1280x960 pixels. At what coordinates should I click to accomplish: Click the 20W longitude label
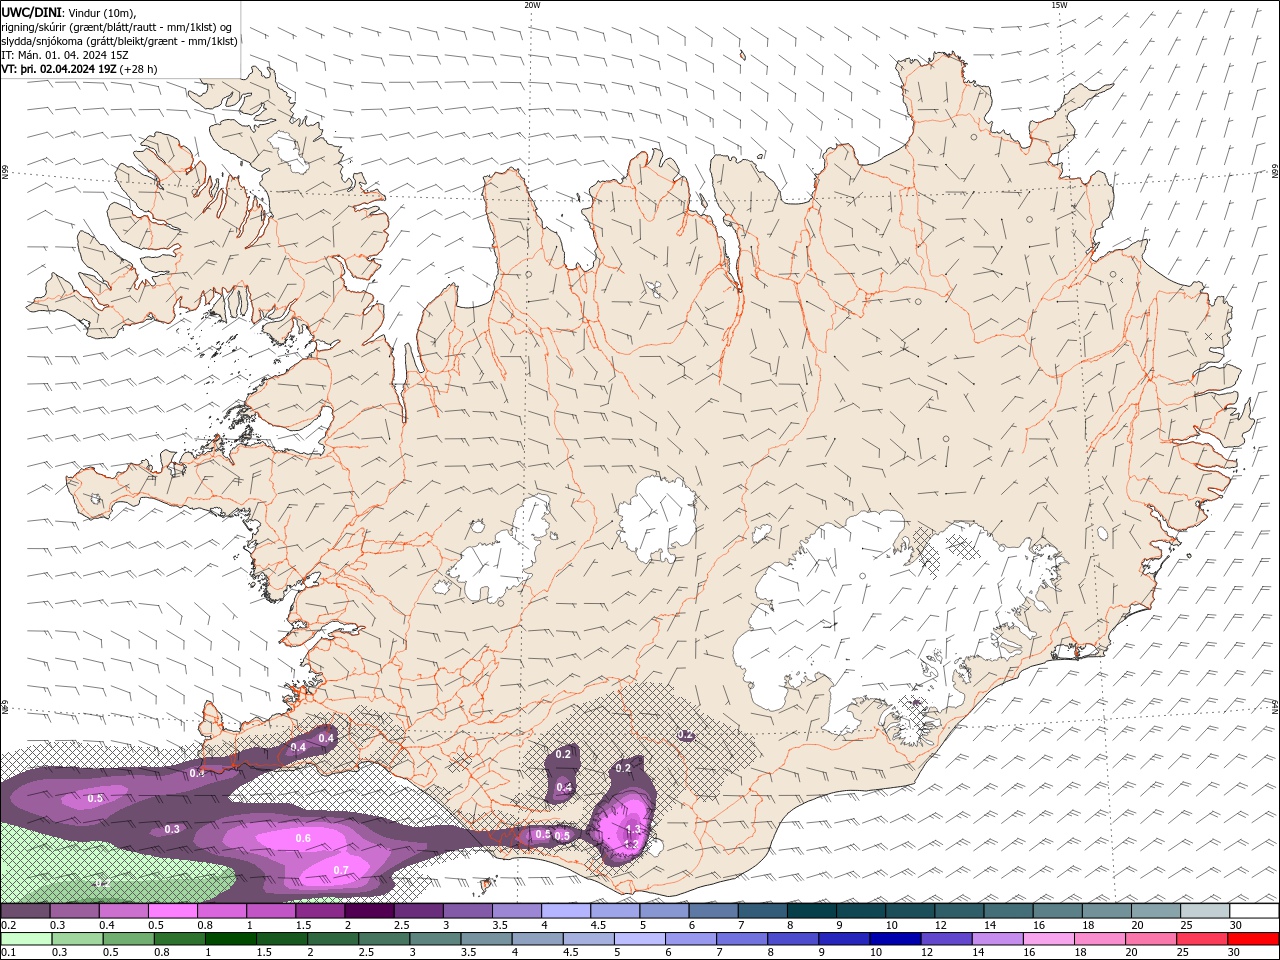pyautogui.click(x=532, y=5)
